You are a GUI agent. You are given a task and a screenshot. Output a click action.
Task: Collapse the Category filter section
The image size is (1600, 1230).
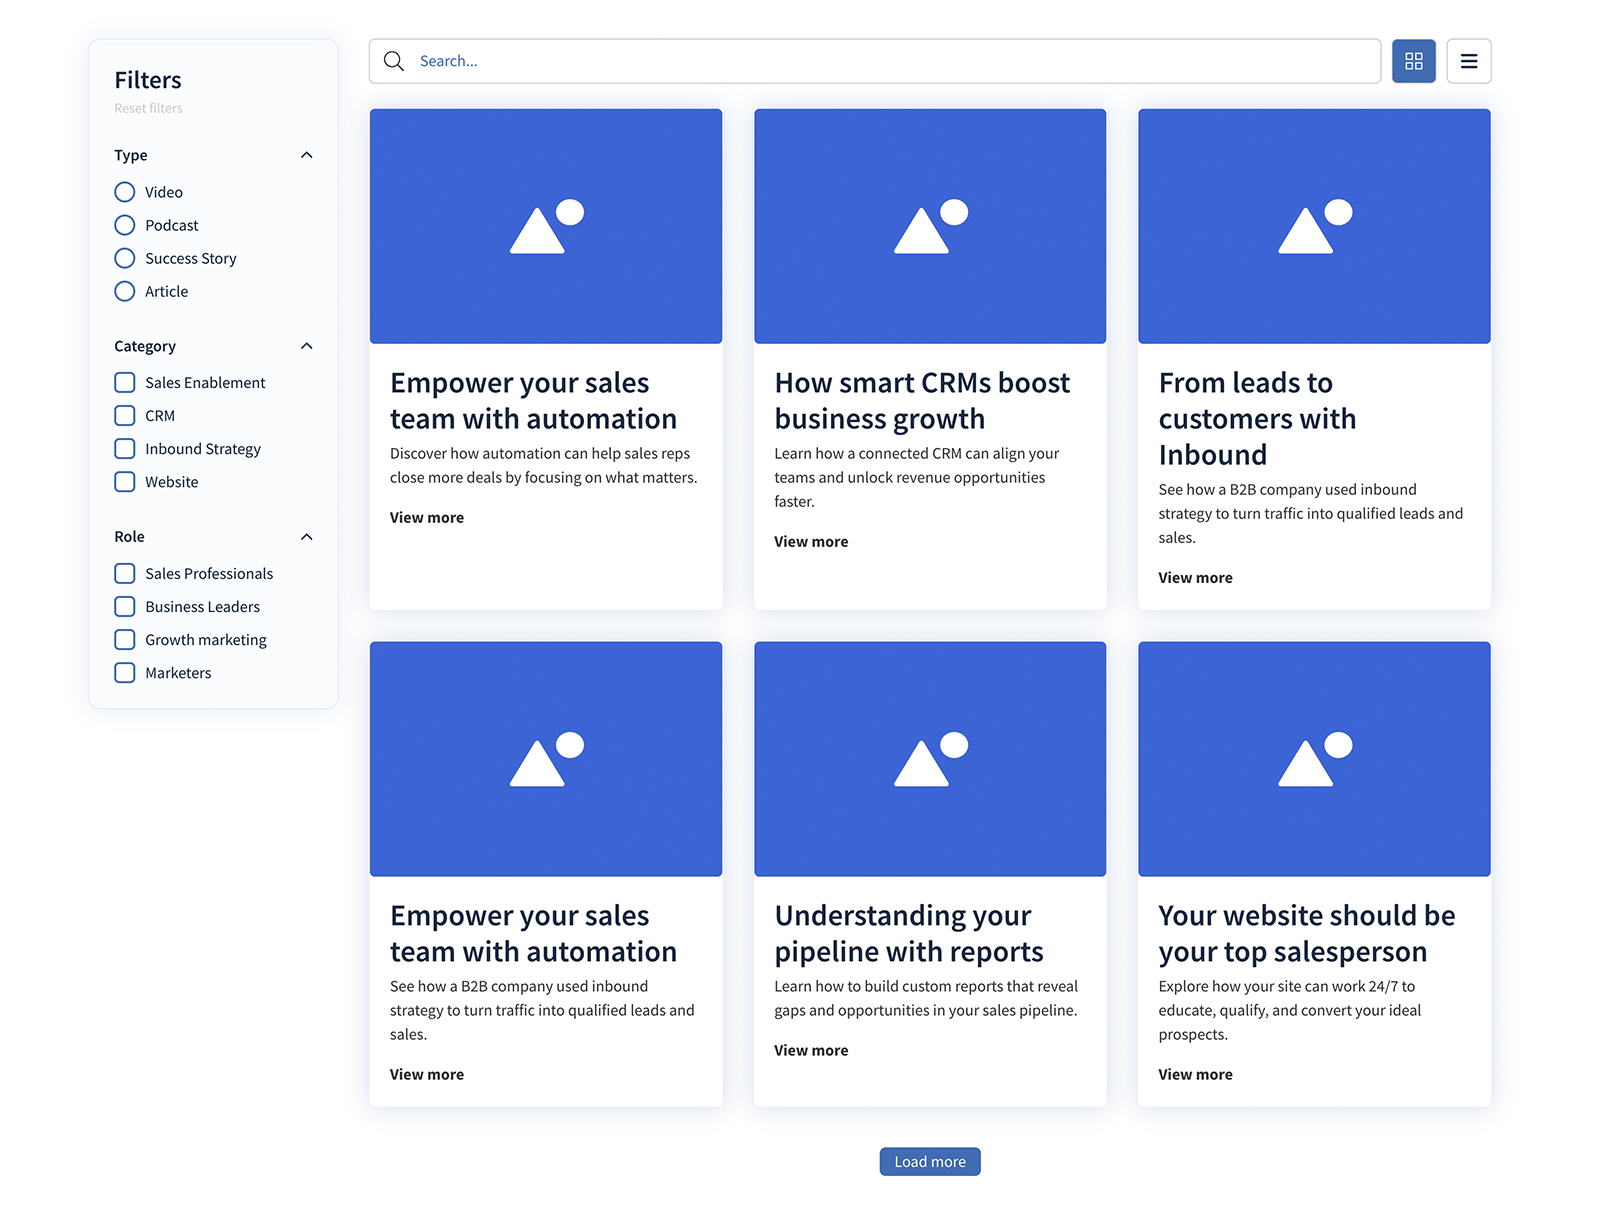click(306, 346)
